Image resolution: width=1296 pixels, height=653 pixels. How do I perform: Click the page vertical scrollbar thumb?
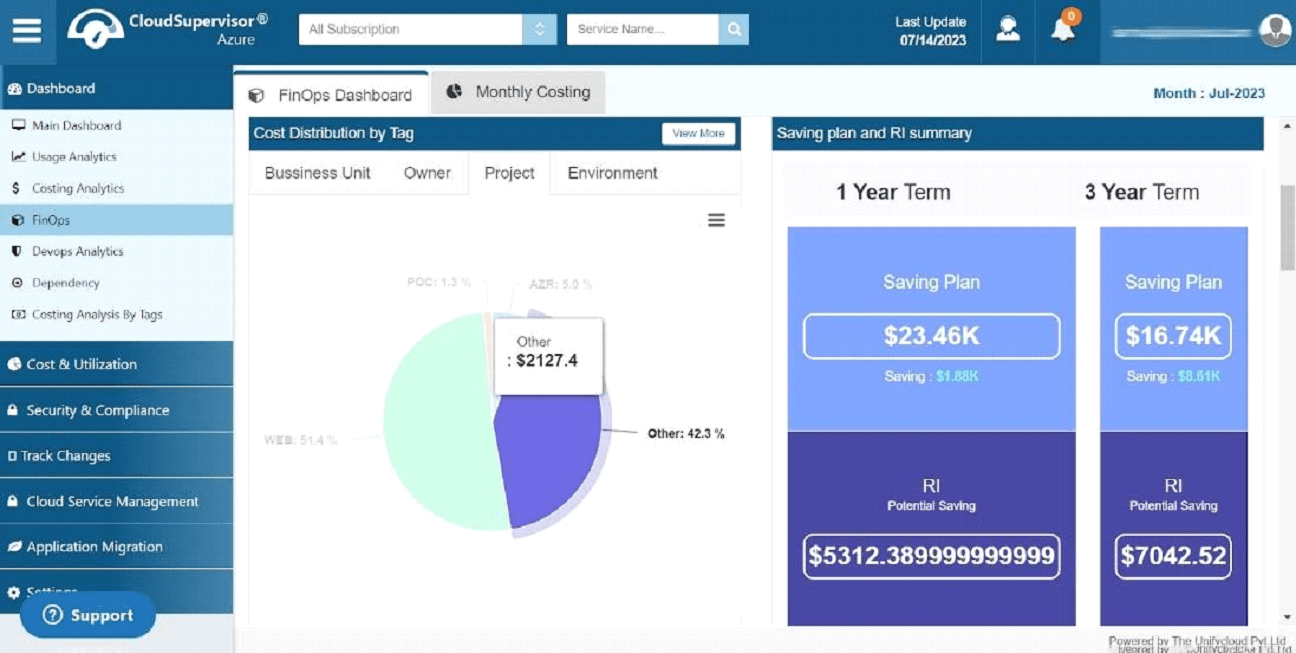tap(1287, 227)
